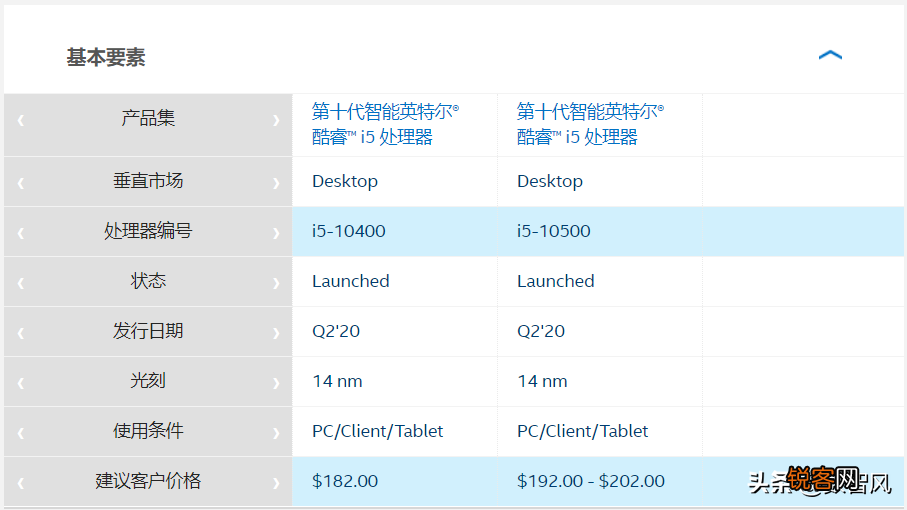Click Launched in the i5-10500 column
This screenshot has height=510, width=907.
(555, 281)
